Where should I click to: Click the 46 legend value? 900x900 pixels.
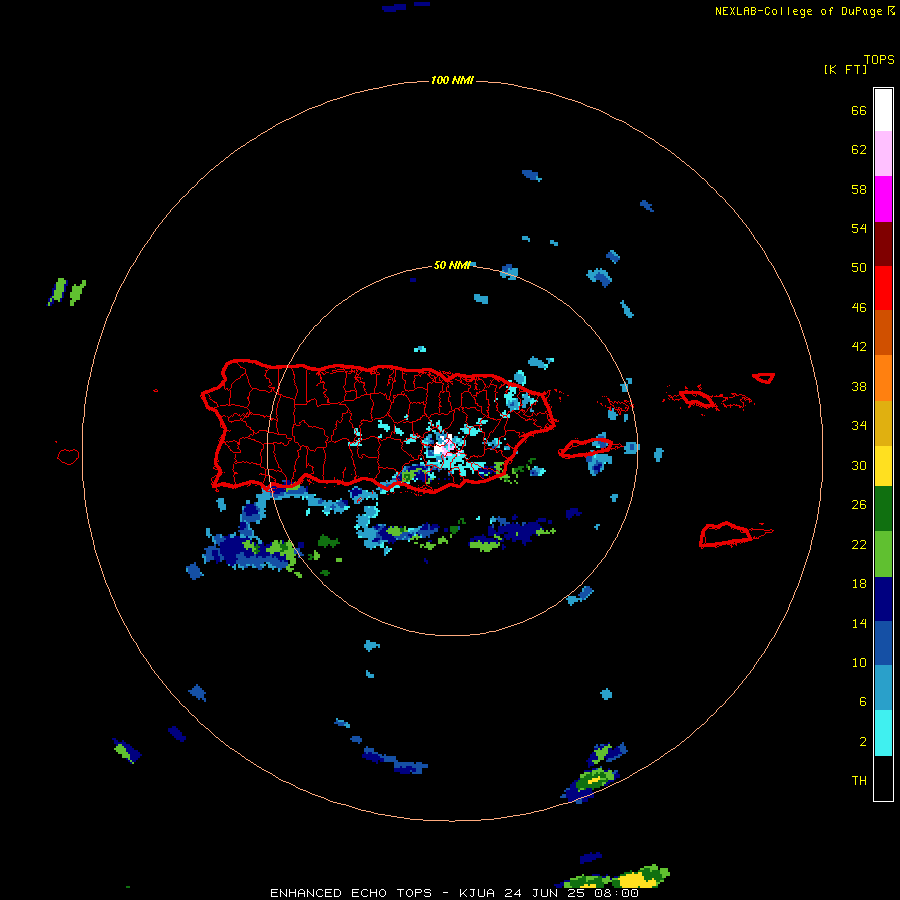click(859, 308)
